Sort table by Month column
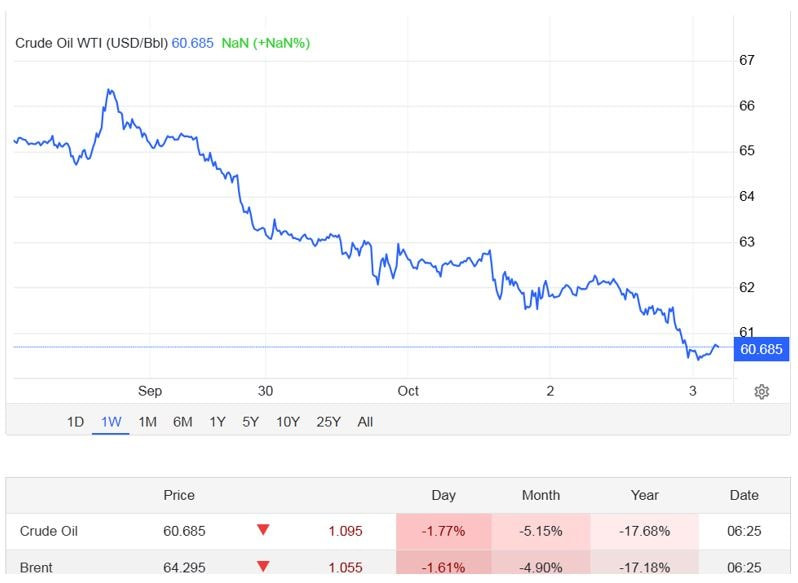Screen dimensions: 798x583 (540, 495)
